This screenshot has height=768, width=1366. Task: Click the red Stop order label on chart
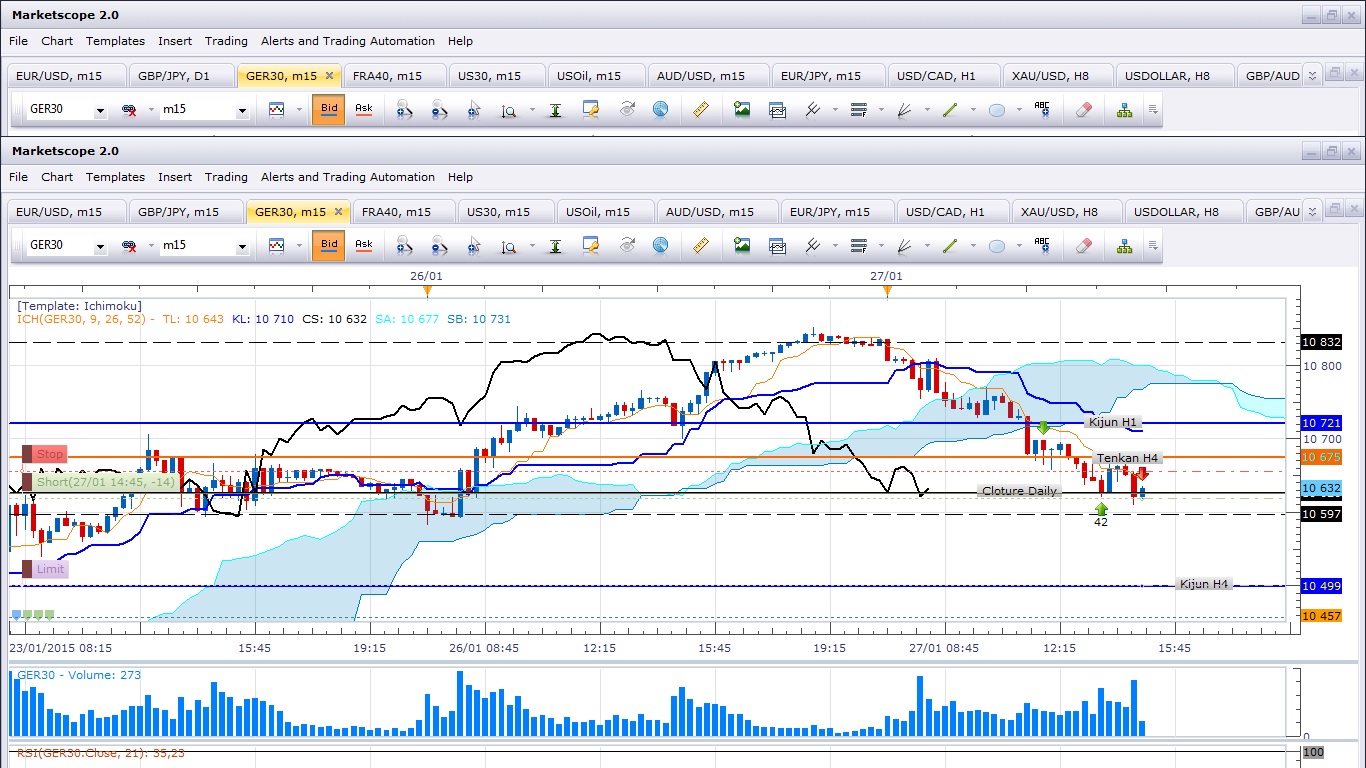tap(44, 454)
